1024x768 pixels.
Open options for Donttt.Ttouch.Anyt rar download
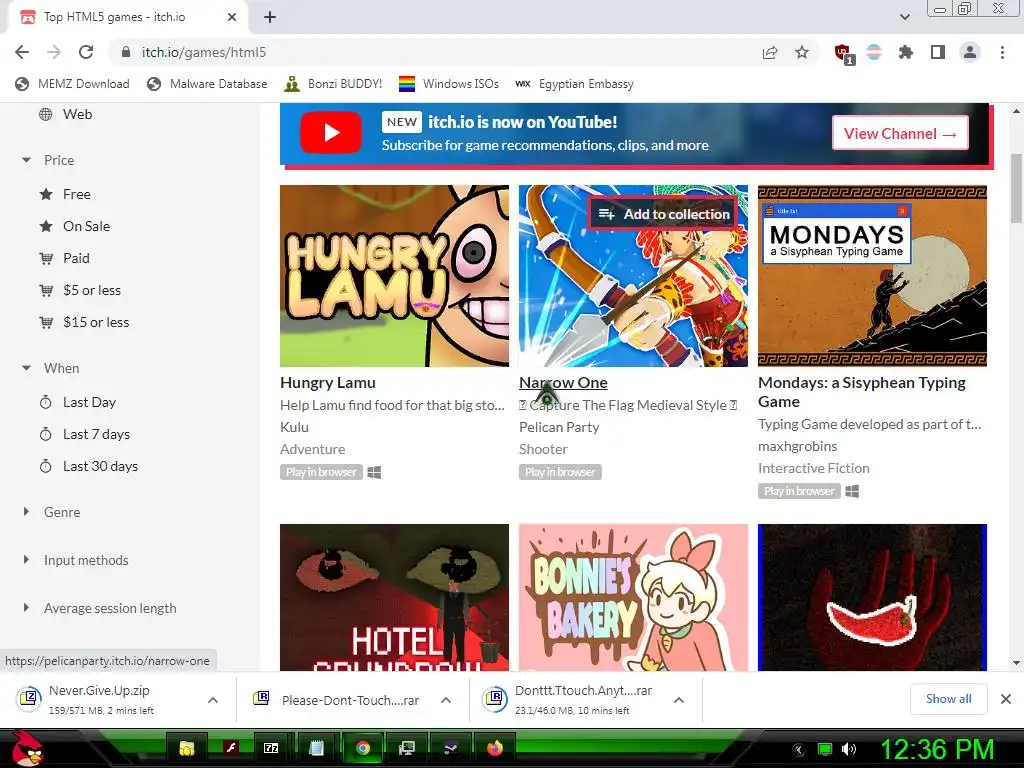tap(679, 700)
